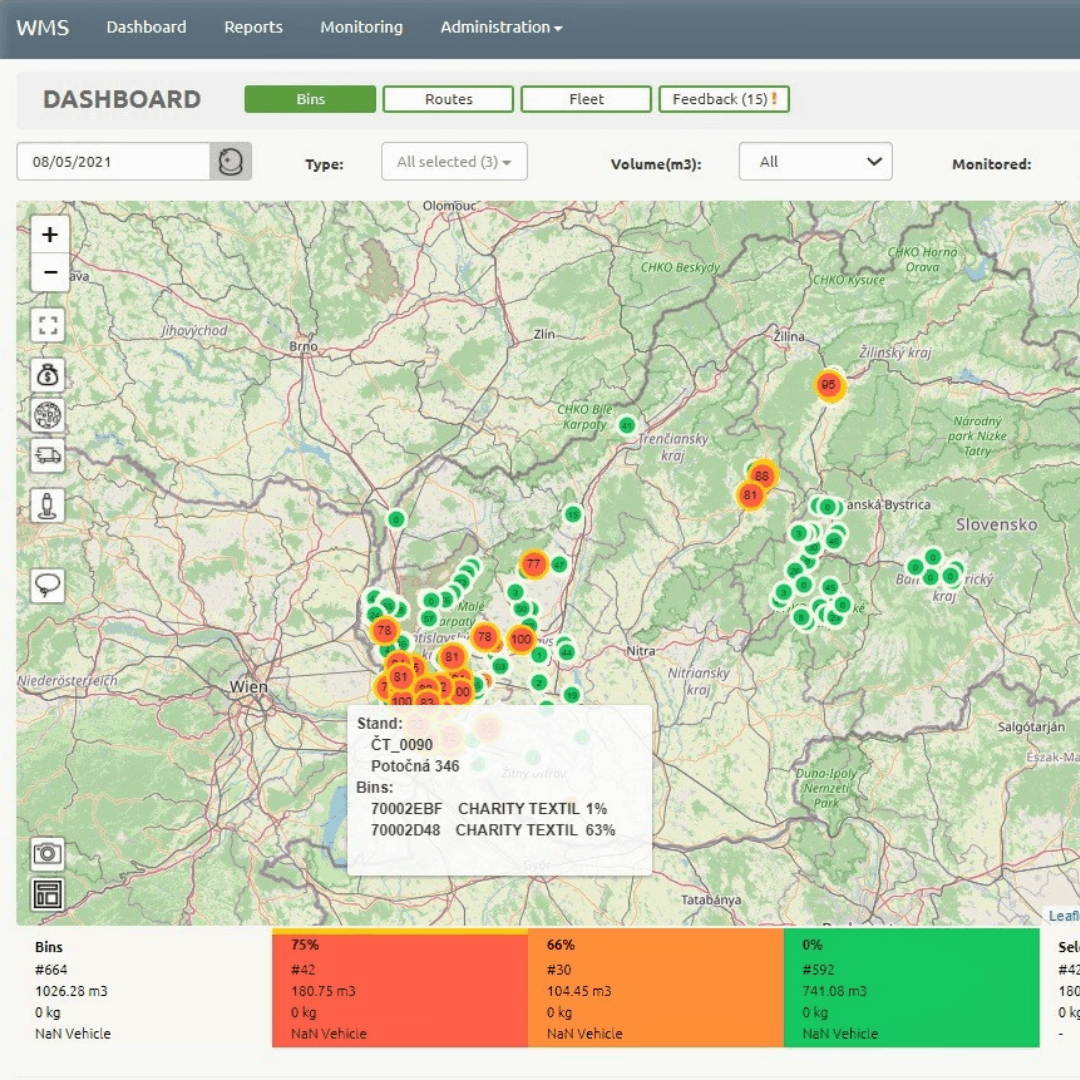Open the Feedback (15) tab
This screenshot has width=1080, height=1080.
pos(724,99)
